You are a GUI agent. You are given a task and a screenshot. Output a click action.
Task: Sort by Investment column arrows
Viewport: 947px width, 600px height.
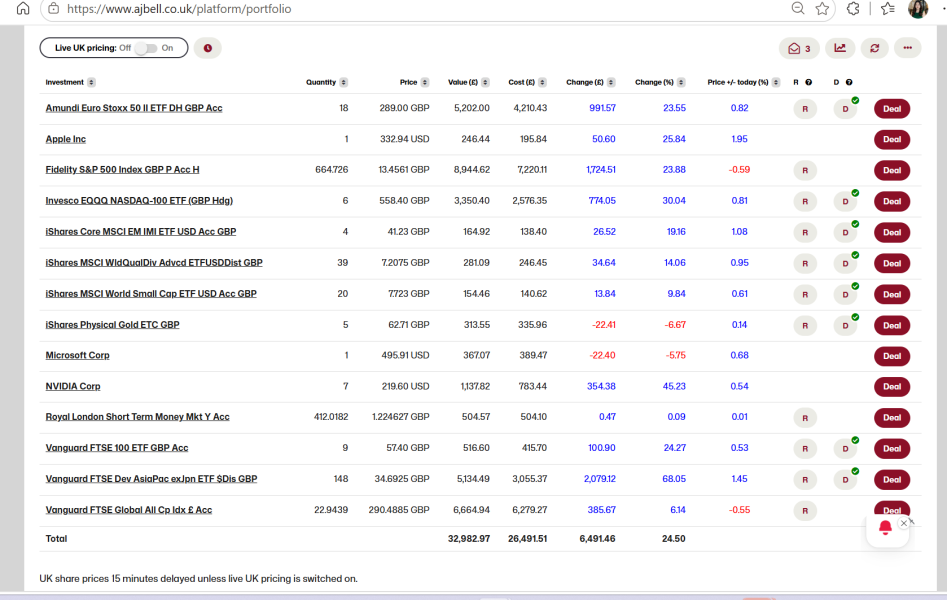point(91,82)
